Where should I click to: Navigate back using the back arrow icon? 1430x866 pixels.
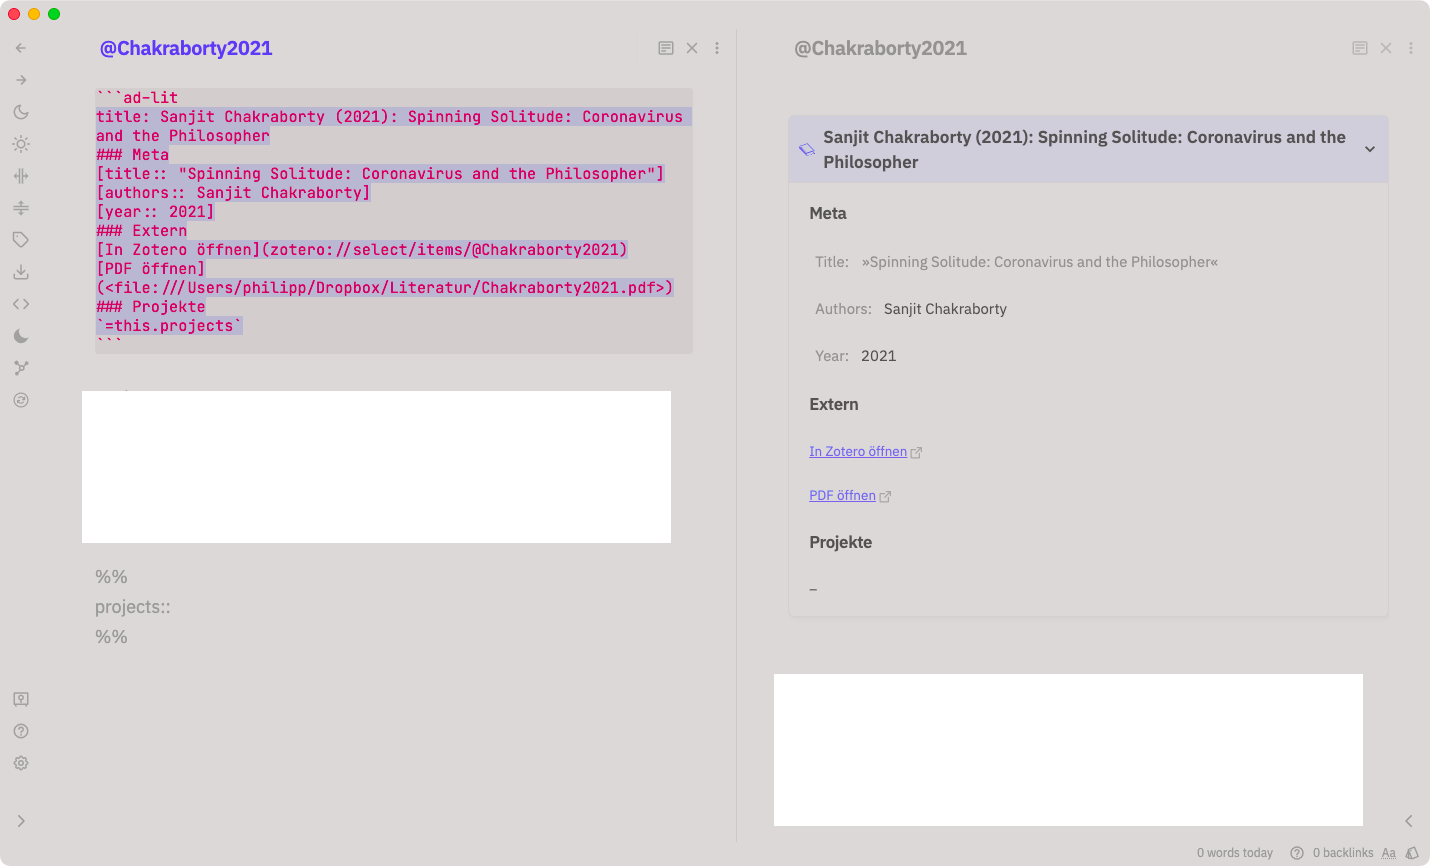point(20,47)
